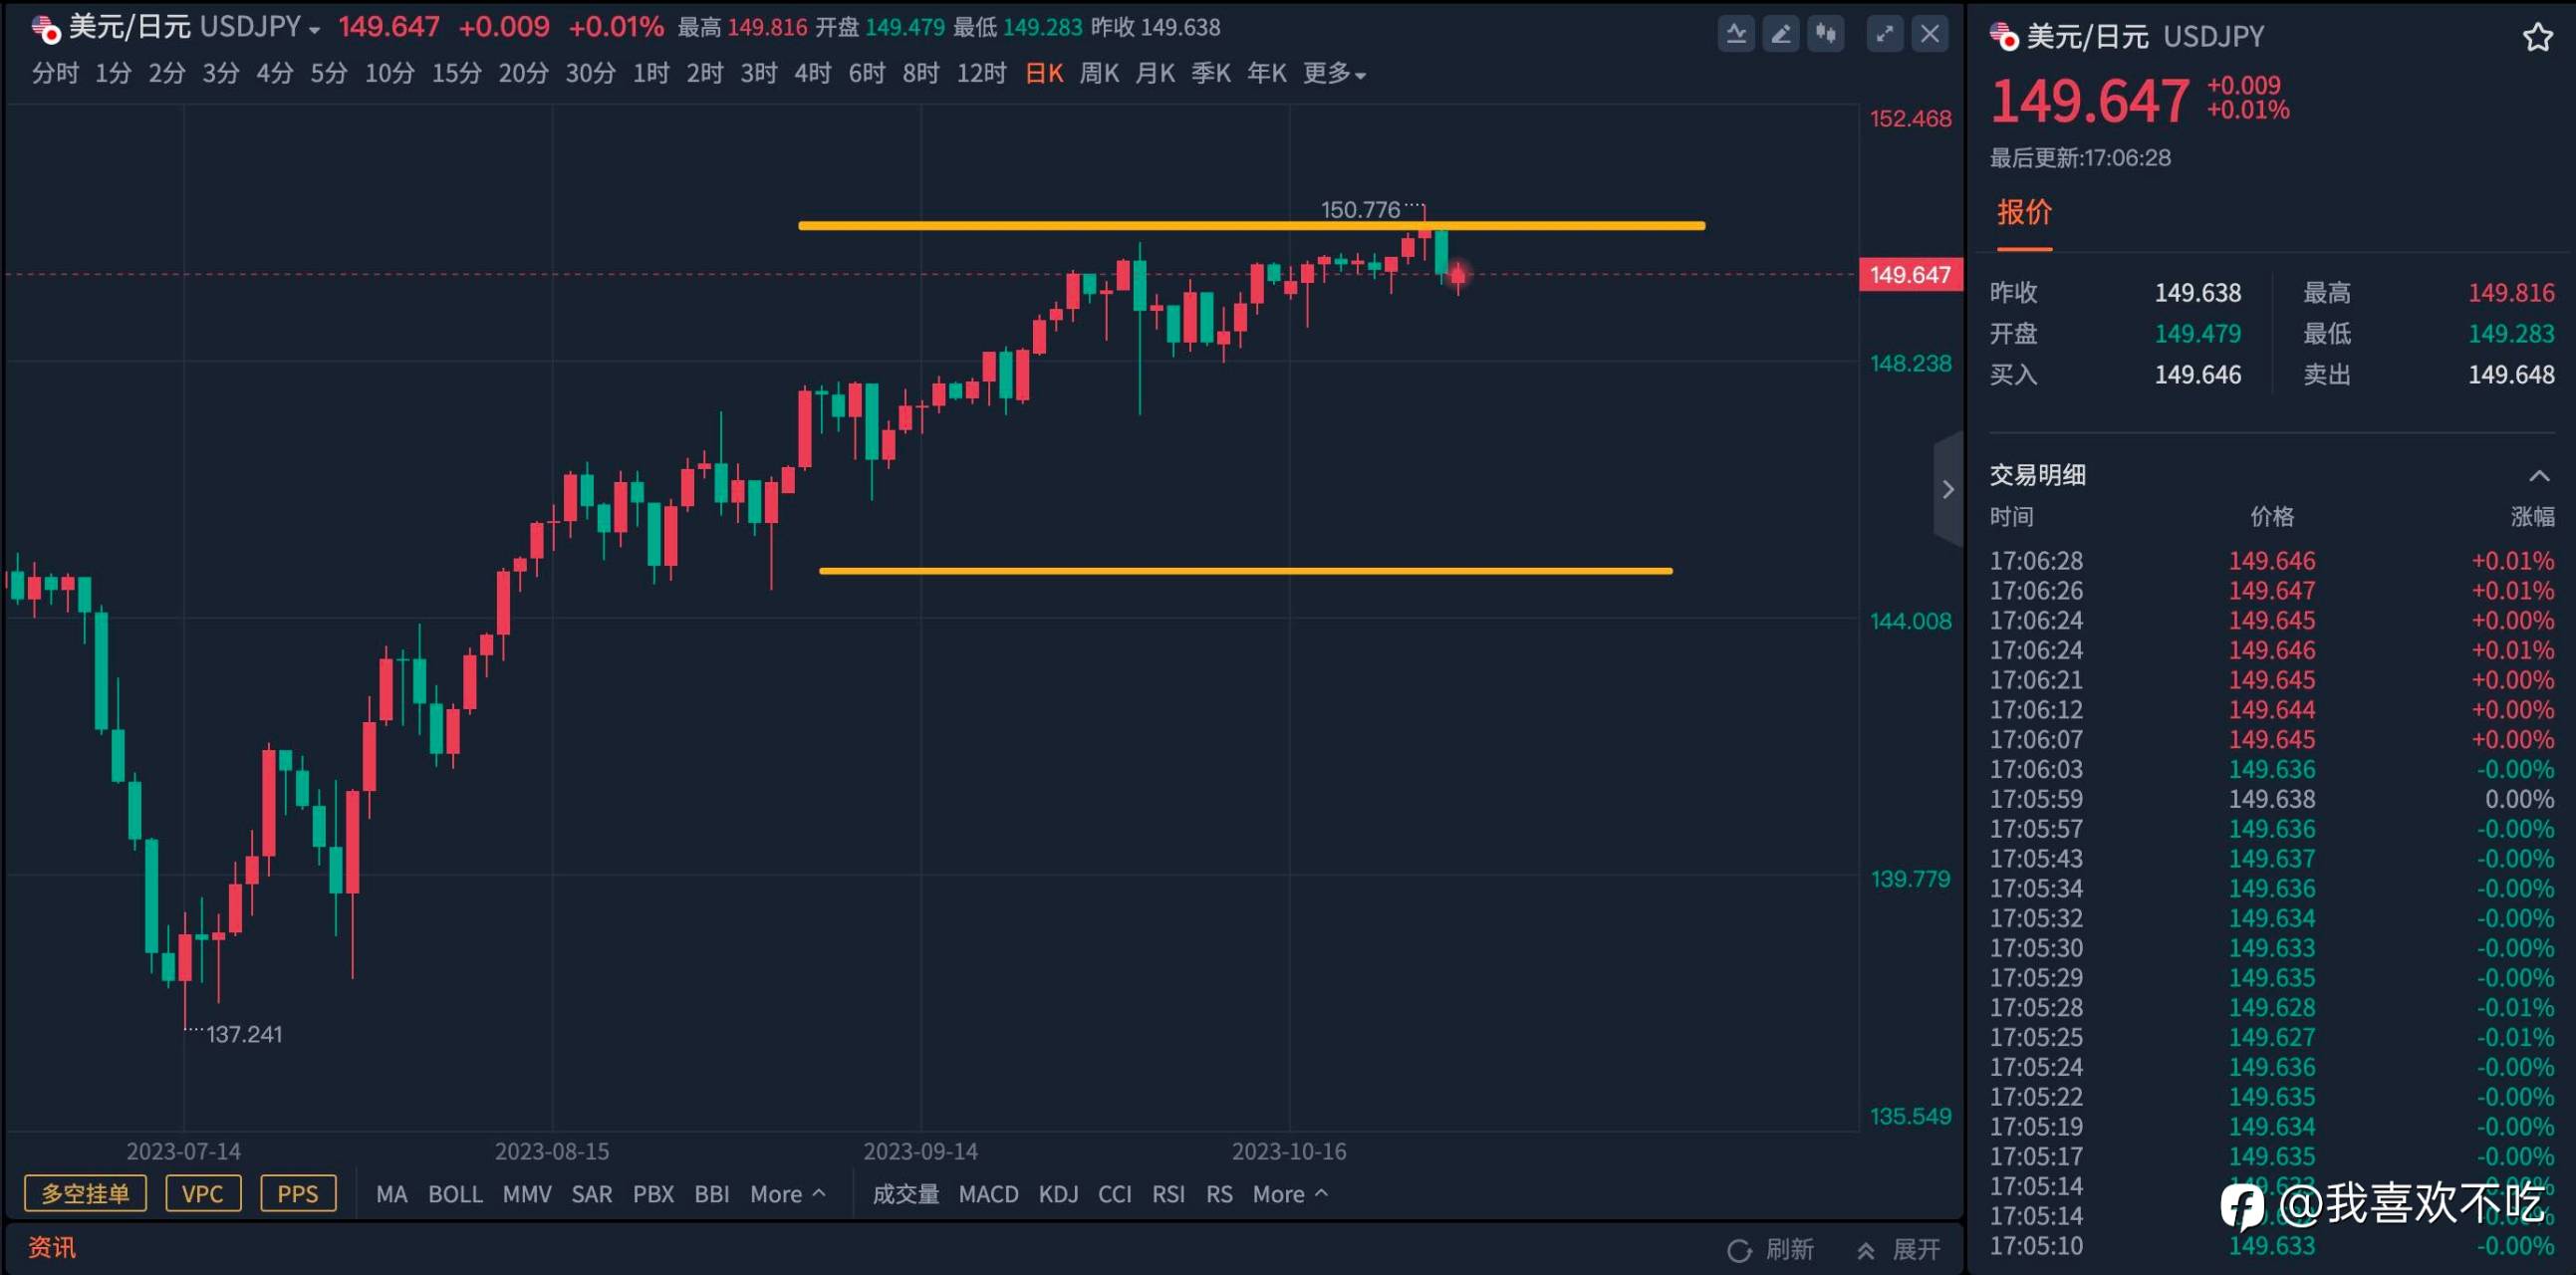Switch to the 周K weekly timeframe
The width and height of the screenshot is (2576, 1275).
pos(1099,73)
